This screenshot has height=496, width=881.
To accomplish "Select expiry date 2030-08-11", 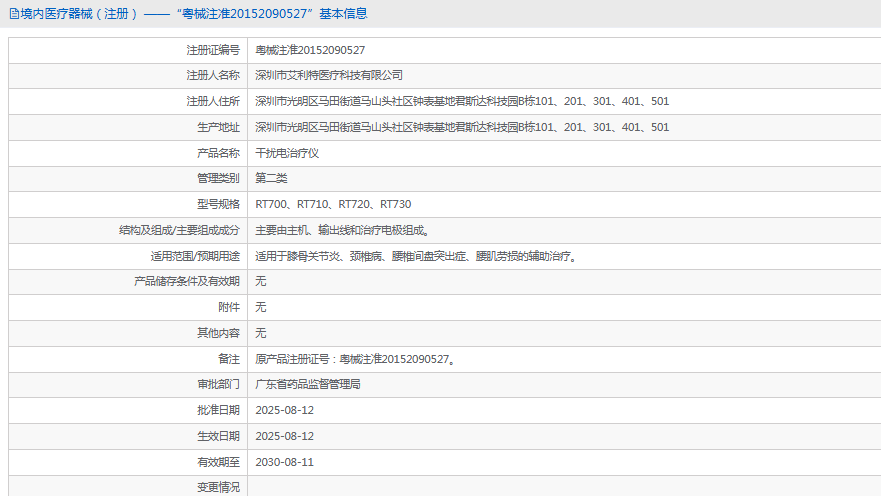I will point(284,462).
